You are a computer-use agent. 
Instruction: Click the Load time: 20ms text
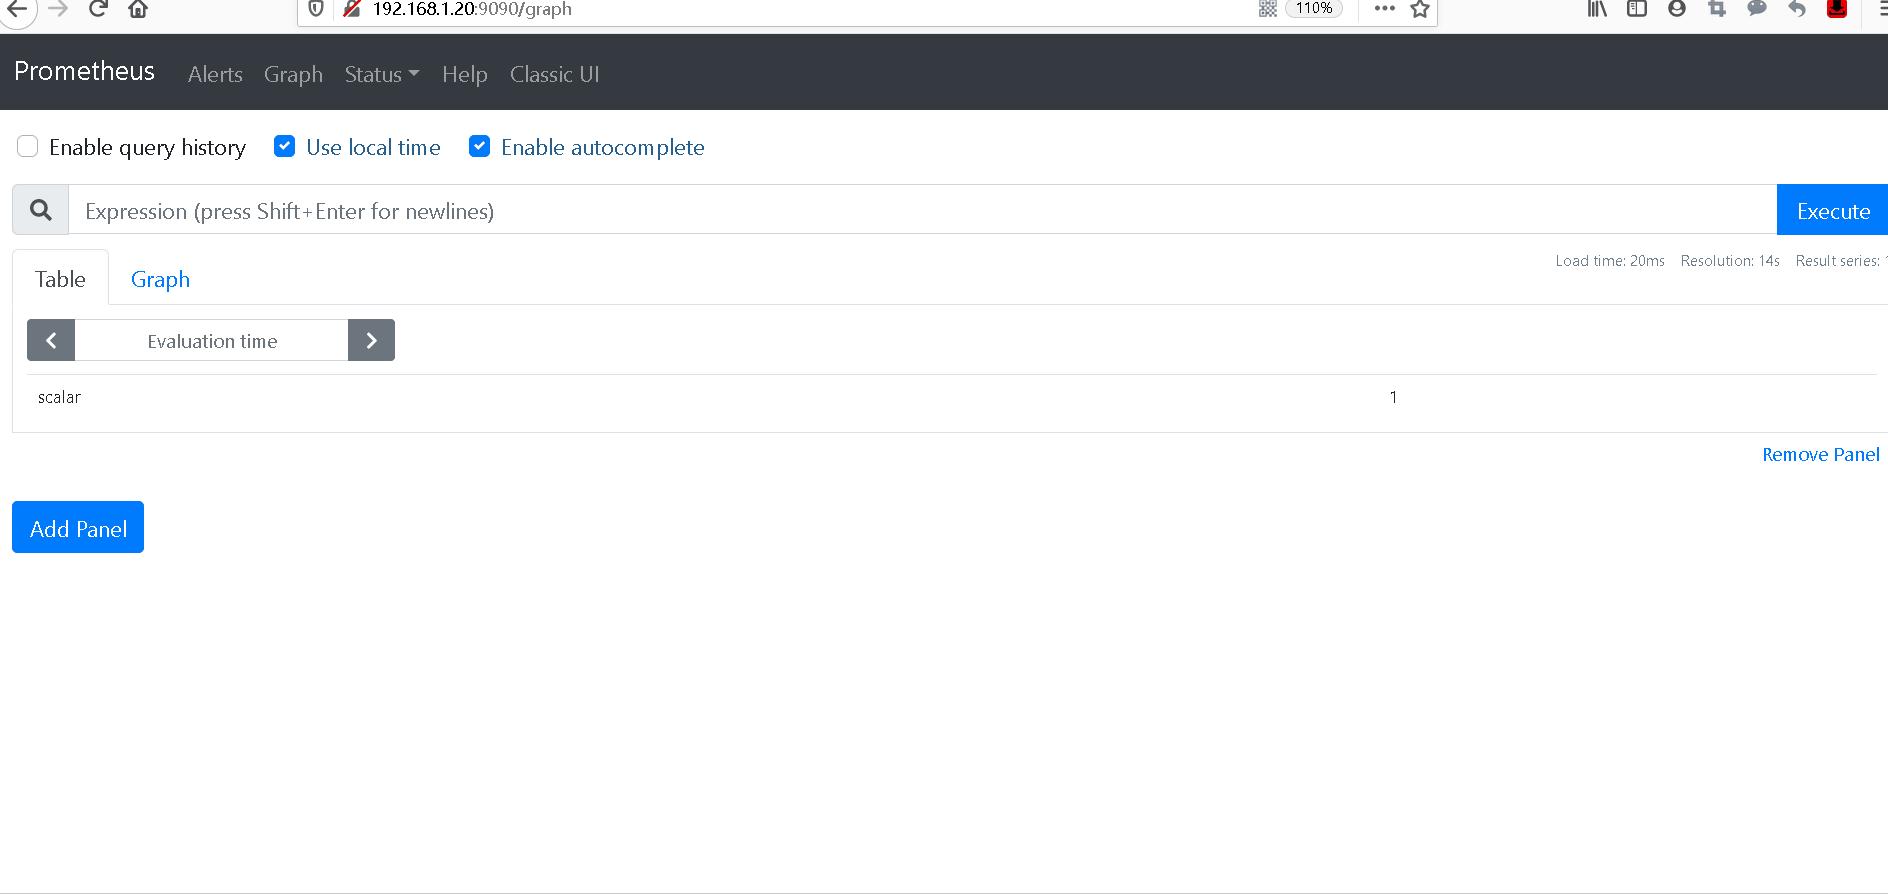(x=1610, y=261)
